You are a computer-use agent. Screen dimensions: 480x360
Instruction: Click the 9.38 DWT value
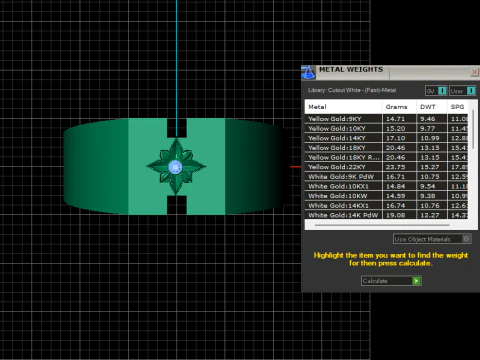[428, 196]
